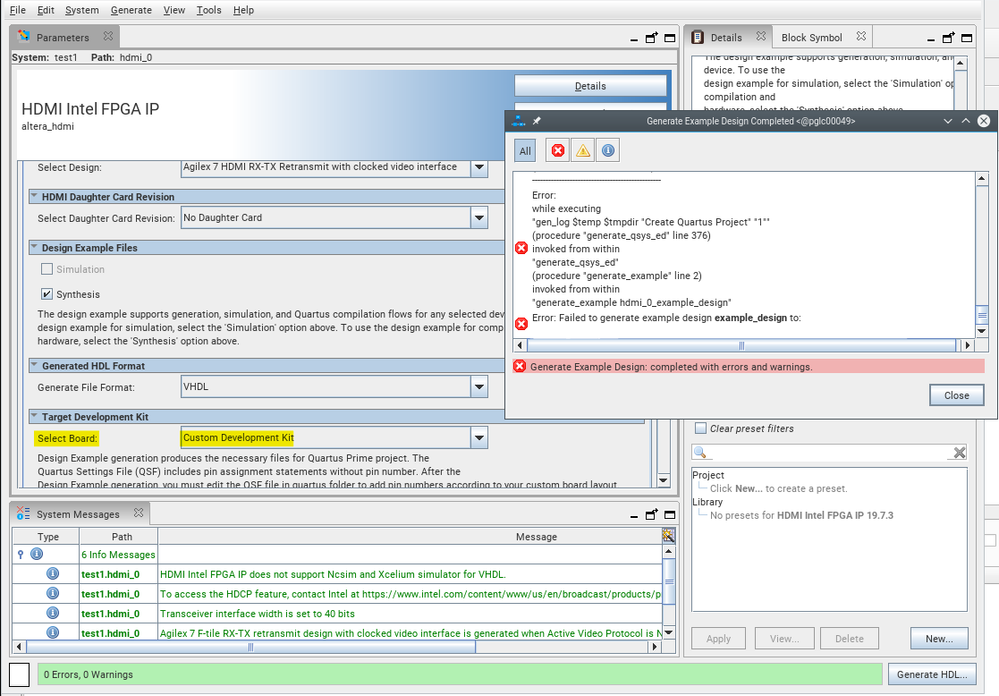Viewport: 999px width, 696px height.
Task: Close the Parameters tab with its X
Action: pyautogui.click(x=108, y=36)
